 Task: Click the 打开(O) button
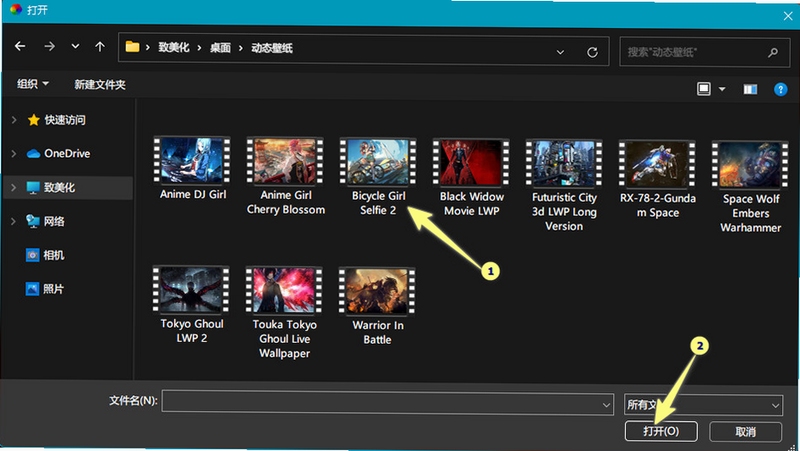661,432
